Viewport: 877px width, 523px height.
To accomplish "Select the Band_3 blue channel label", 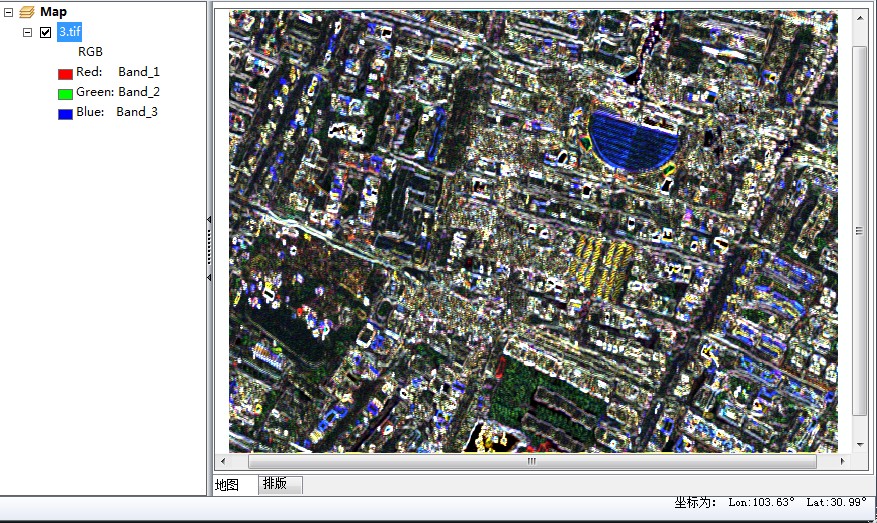I will pos(136,112).
